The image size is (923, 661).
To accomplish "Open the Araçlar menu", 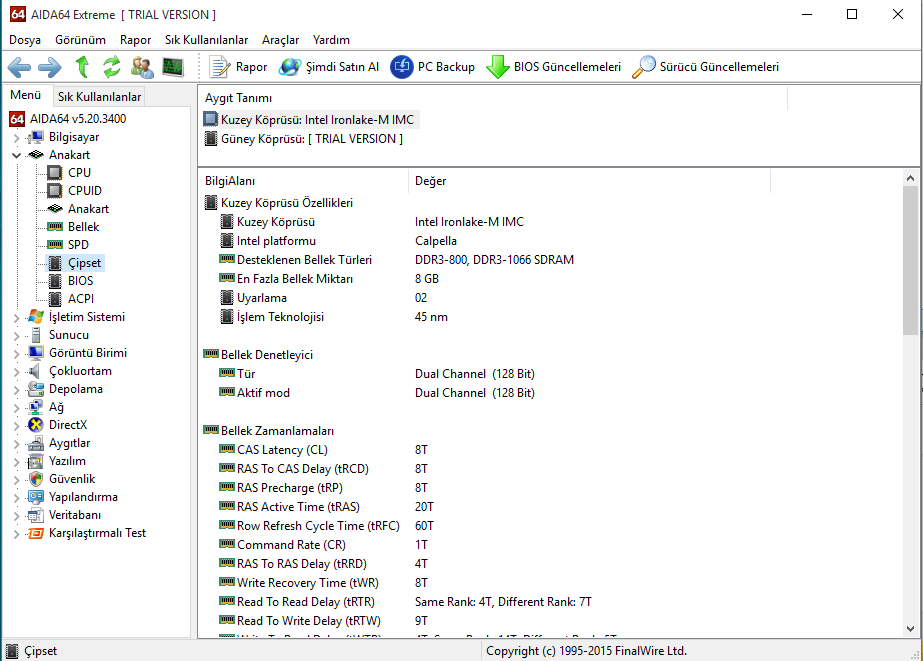I will [x=280, y=40].
